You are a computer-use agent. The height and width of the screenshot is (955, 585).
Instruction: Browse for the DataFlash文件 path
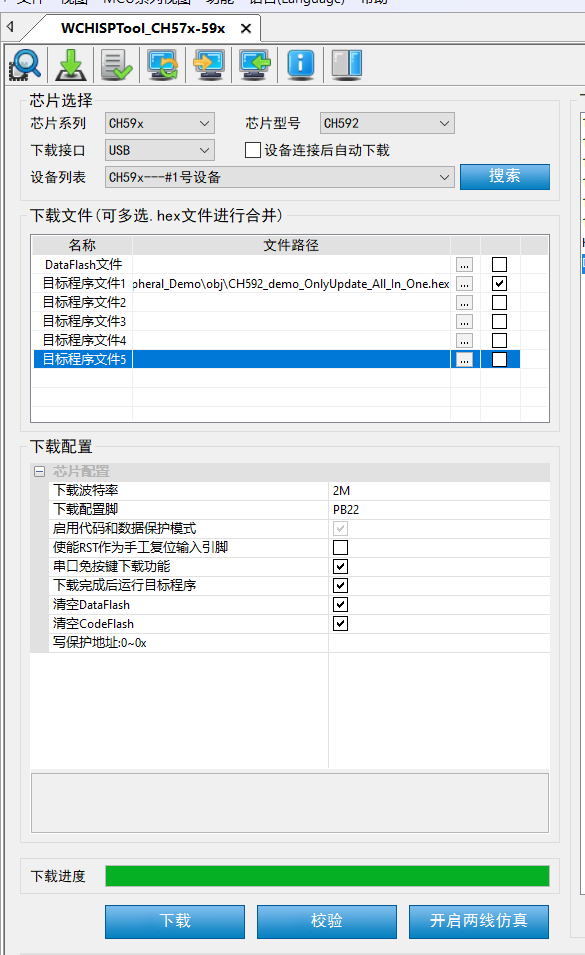coord(464,265)
